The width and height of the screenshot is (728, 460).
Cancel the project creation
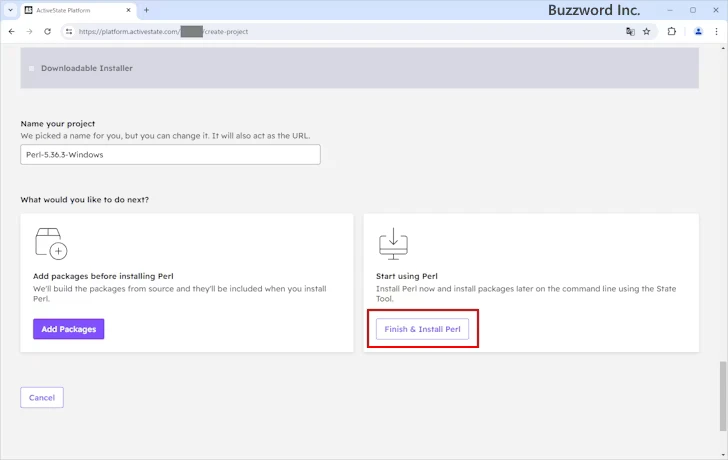[42, 397]
